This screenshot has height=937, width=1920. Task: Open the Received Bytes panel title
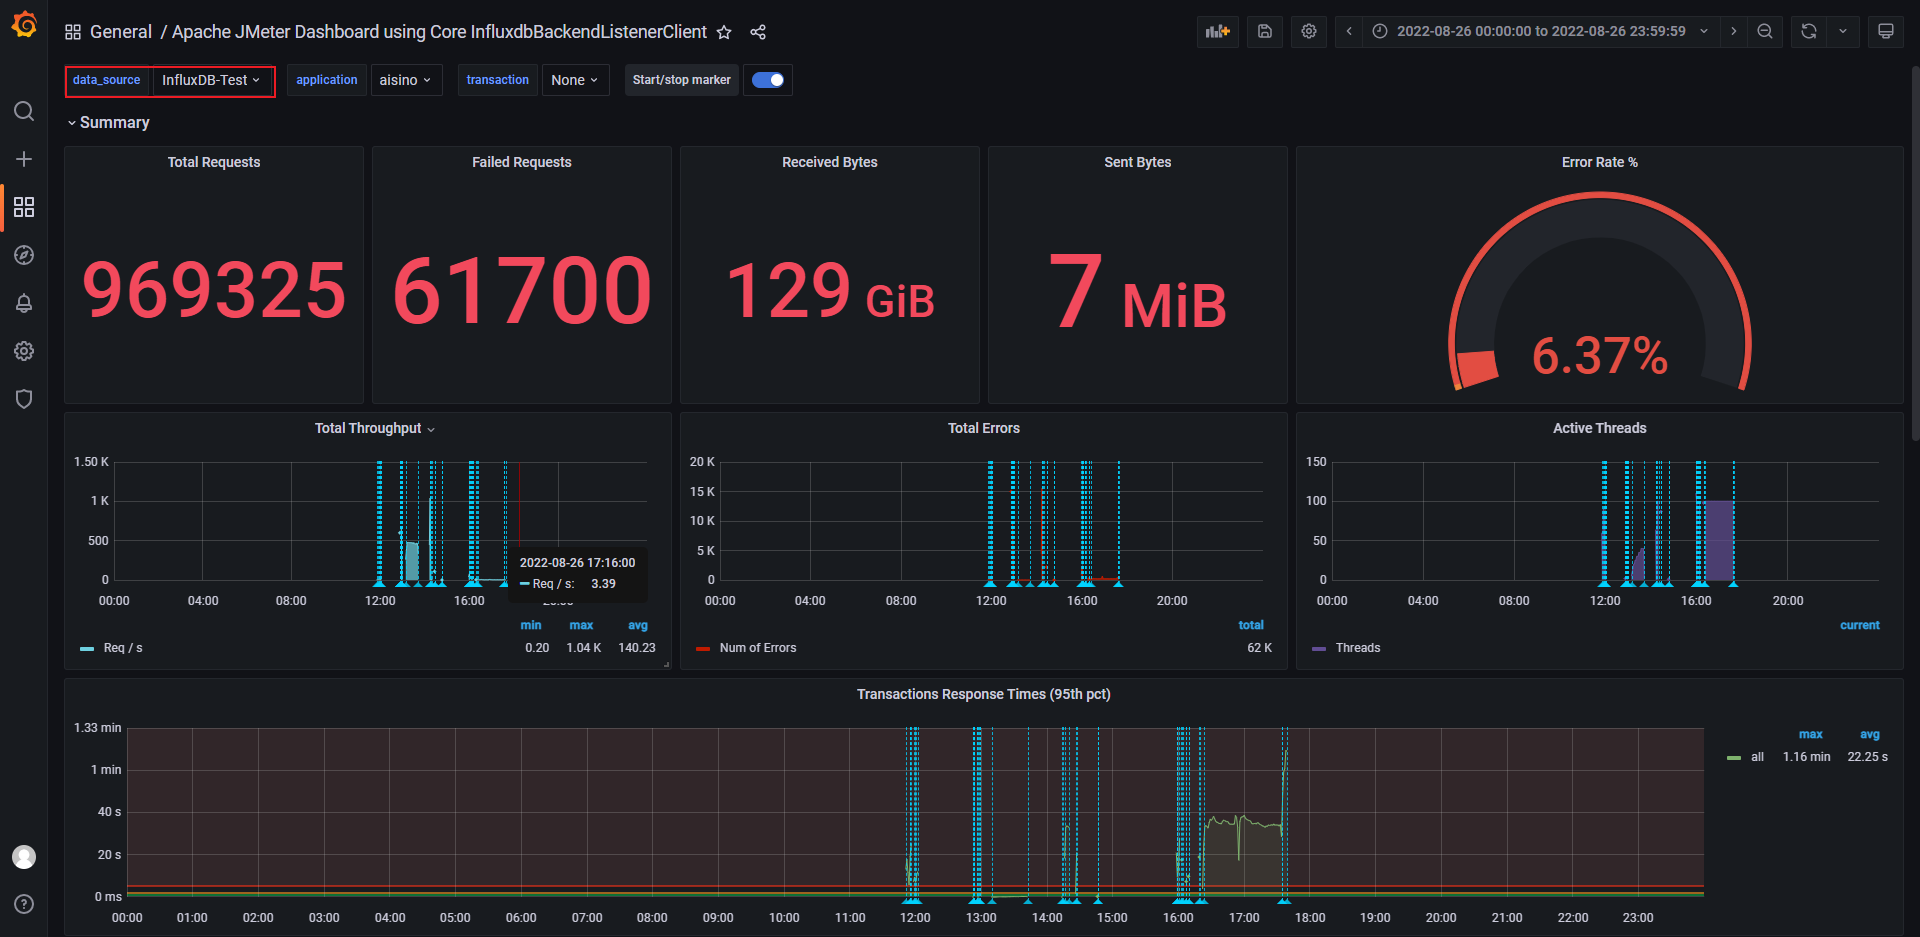coord(830,162)
